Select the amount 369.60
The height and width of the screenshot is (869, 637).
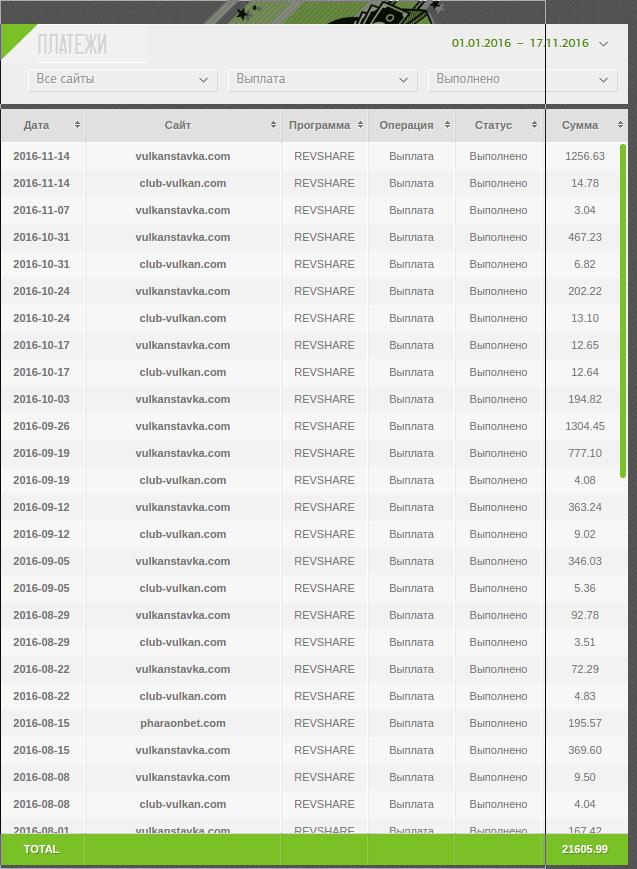click(585, 751)
